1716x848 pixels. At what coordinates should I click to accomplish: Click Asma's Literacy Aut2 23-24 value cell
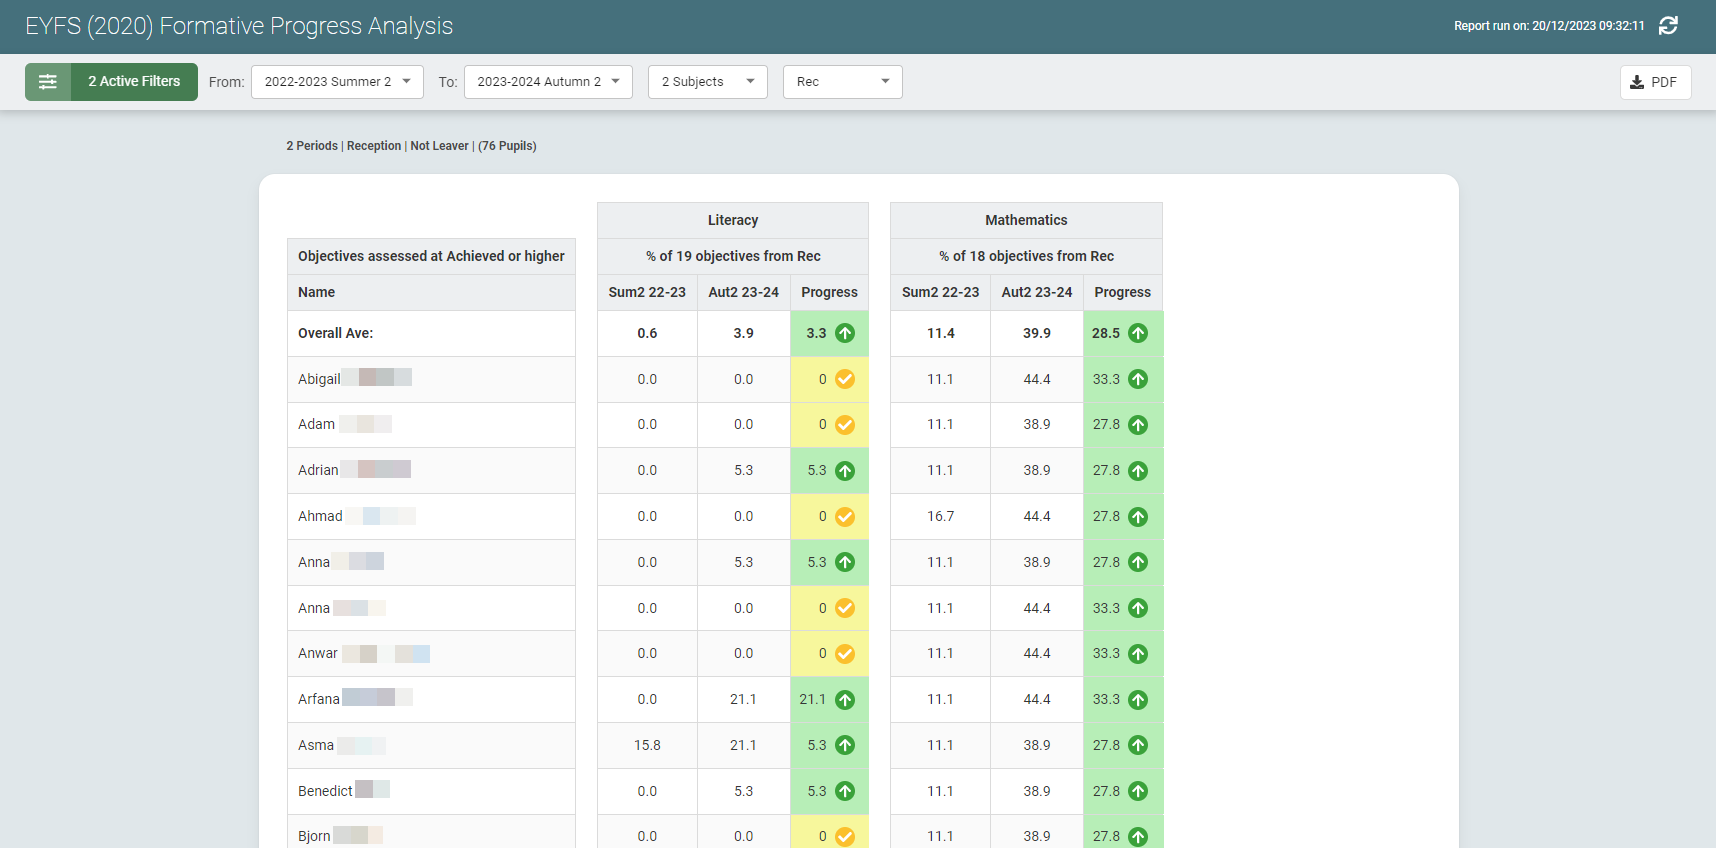tap(743, 745)
